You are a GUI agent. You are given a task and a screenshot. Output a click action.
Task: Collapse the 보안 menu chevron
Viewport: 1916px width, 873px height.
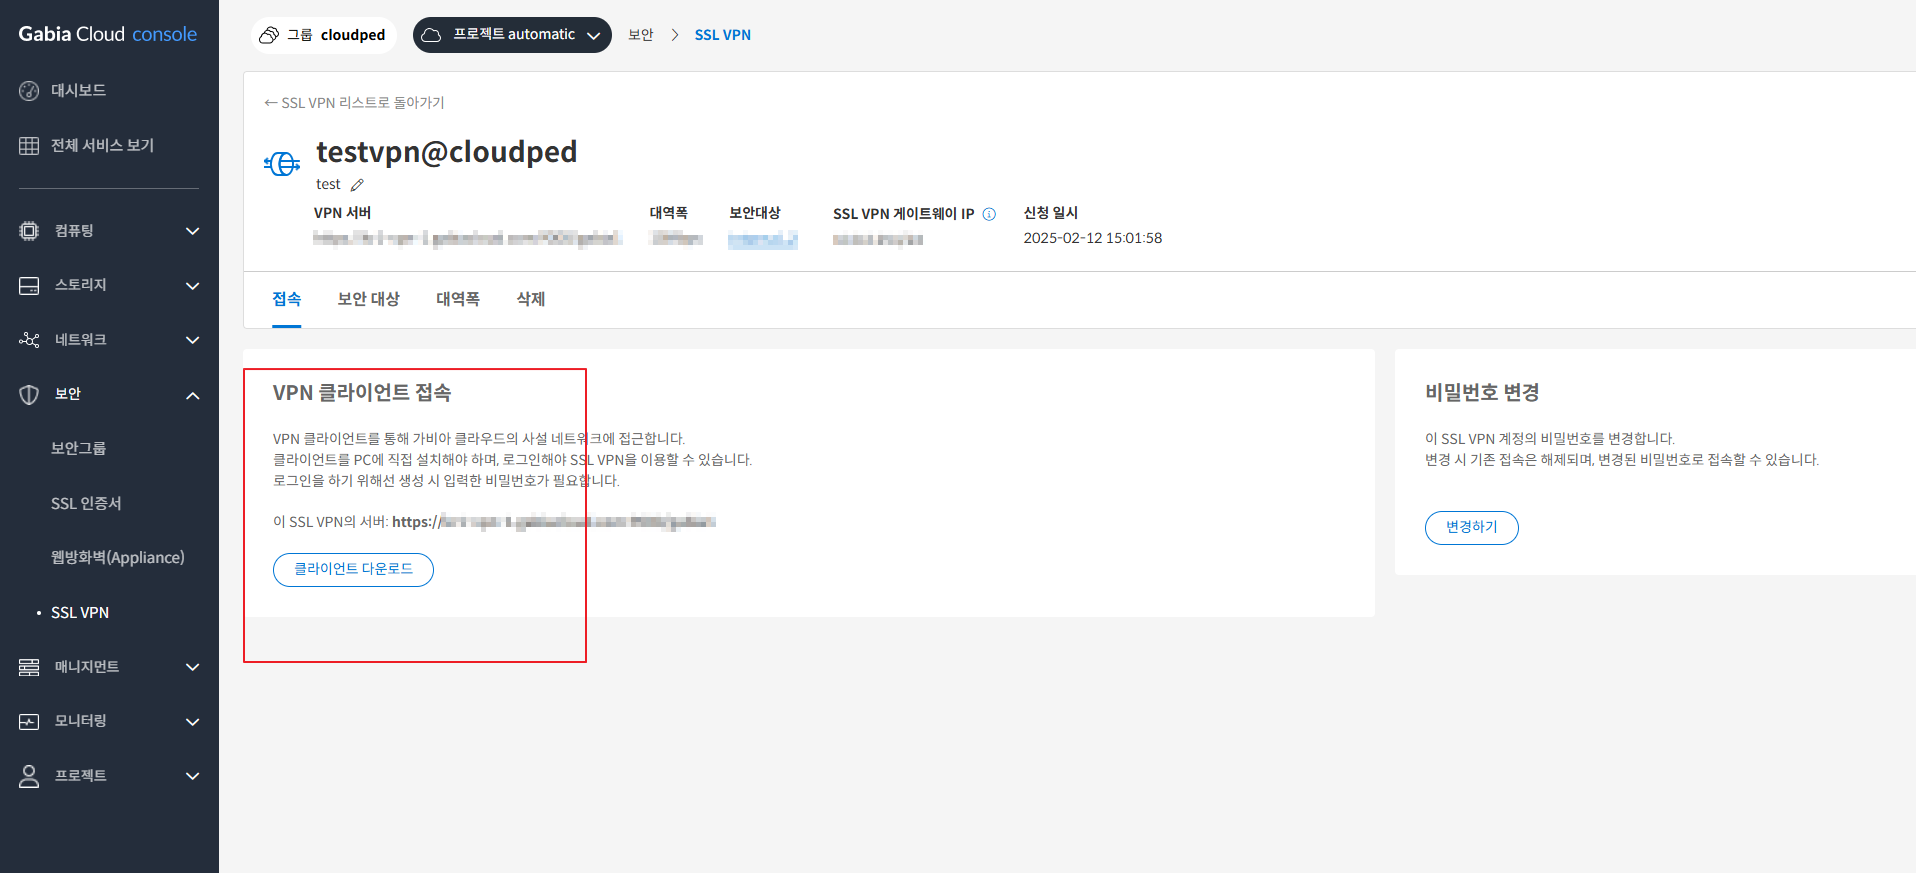(x=193, y=395)
